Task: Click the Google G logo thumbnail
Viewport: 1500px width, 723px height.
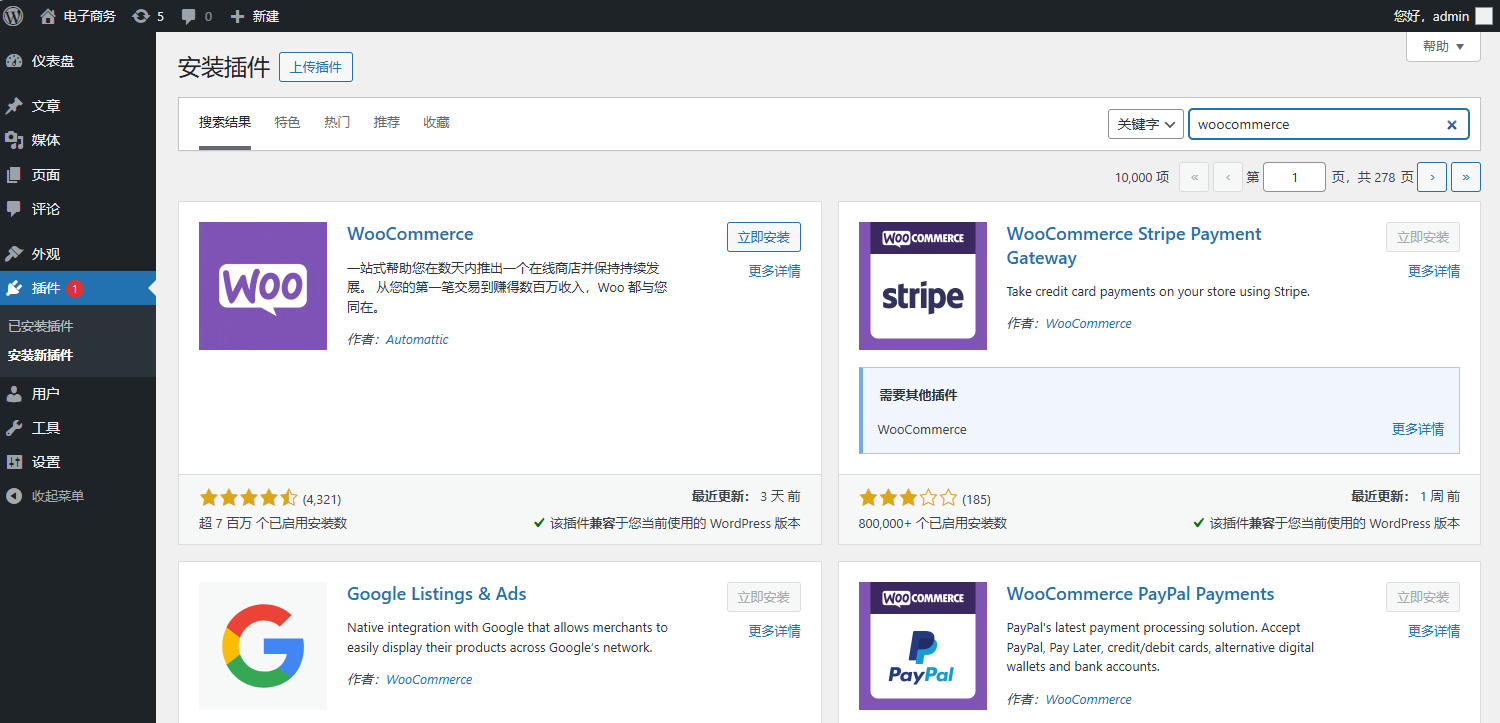Action: [263, 646]
